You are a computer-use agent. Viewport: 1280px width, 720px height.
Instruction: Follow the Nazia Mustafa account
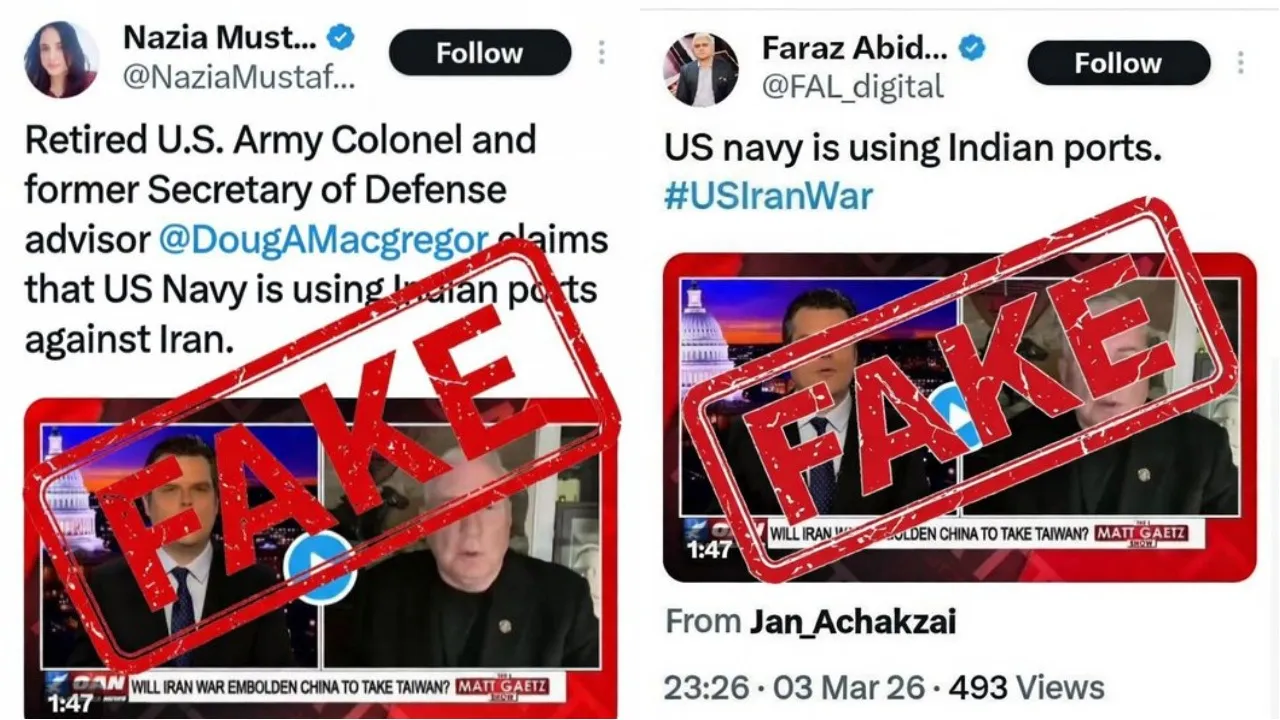pos(480,53)
